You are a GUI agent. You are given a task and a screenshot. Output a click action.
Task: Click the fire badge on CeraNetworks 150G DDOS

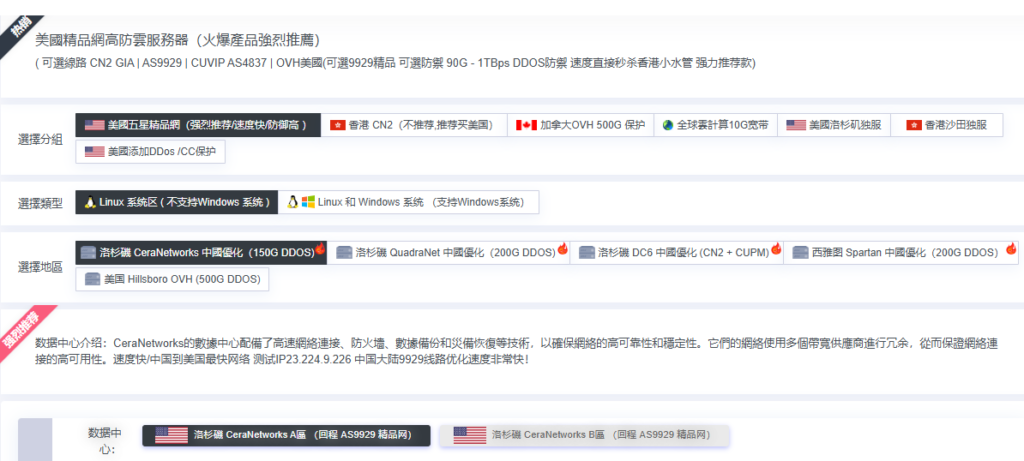click(x=320, y=248)
